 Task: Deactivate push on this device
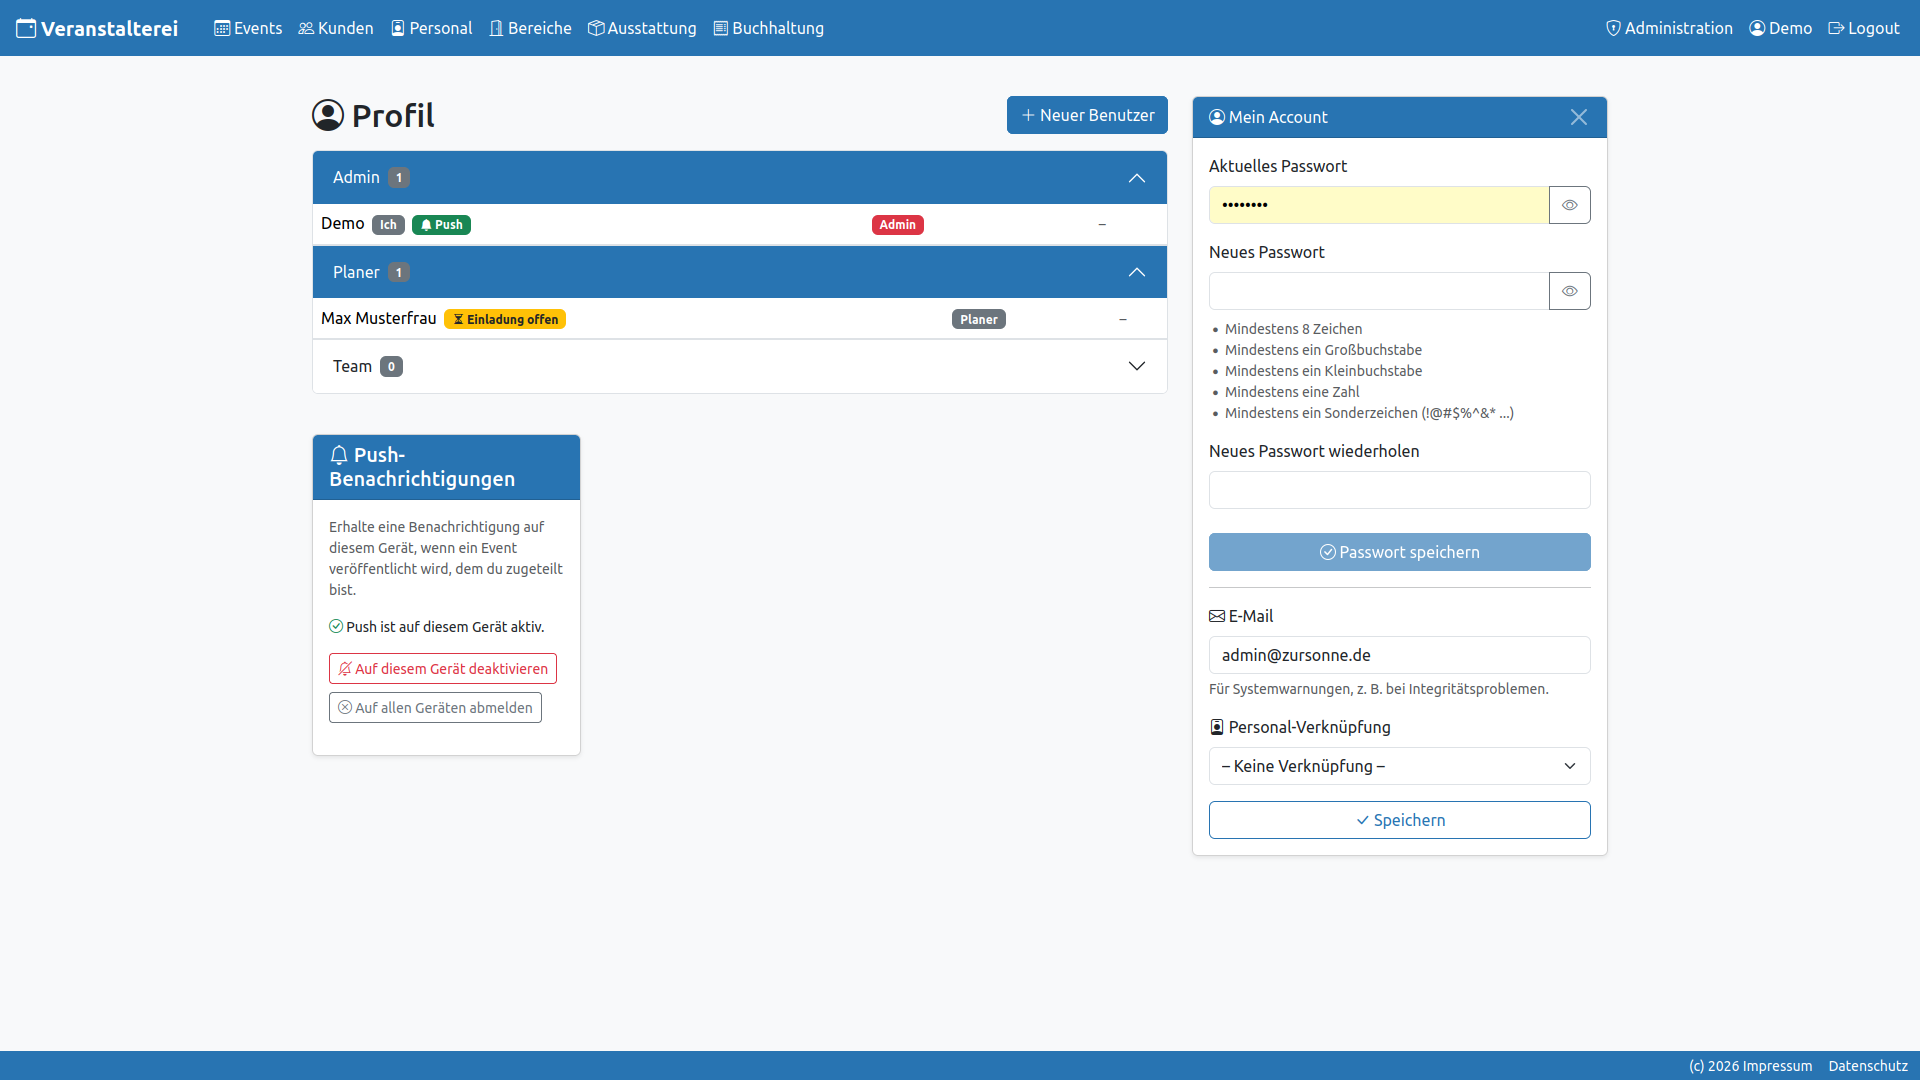tap(443, 669)
